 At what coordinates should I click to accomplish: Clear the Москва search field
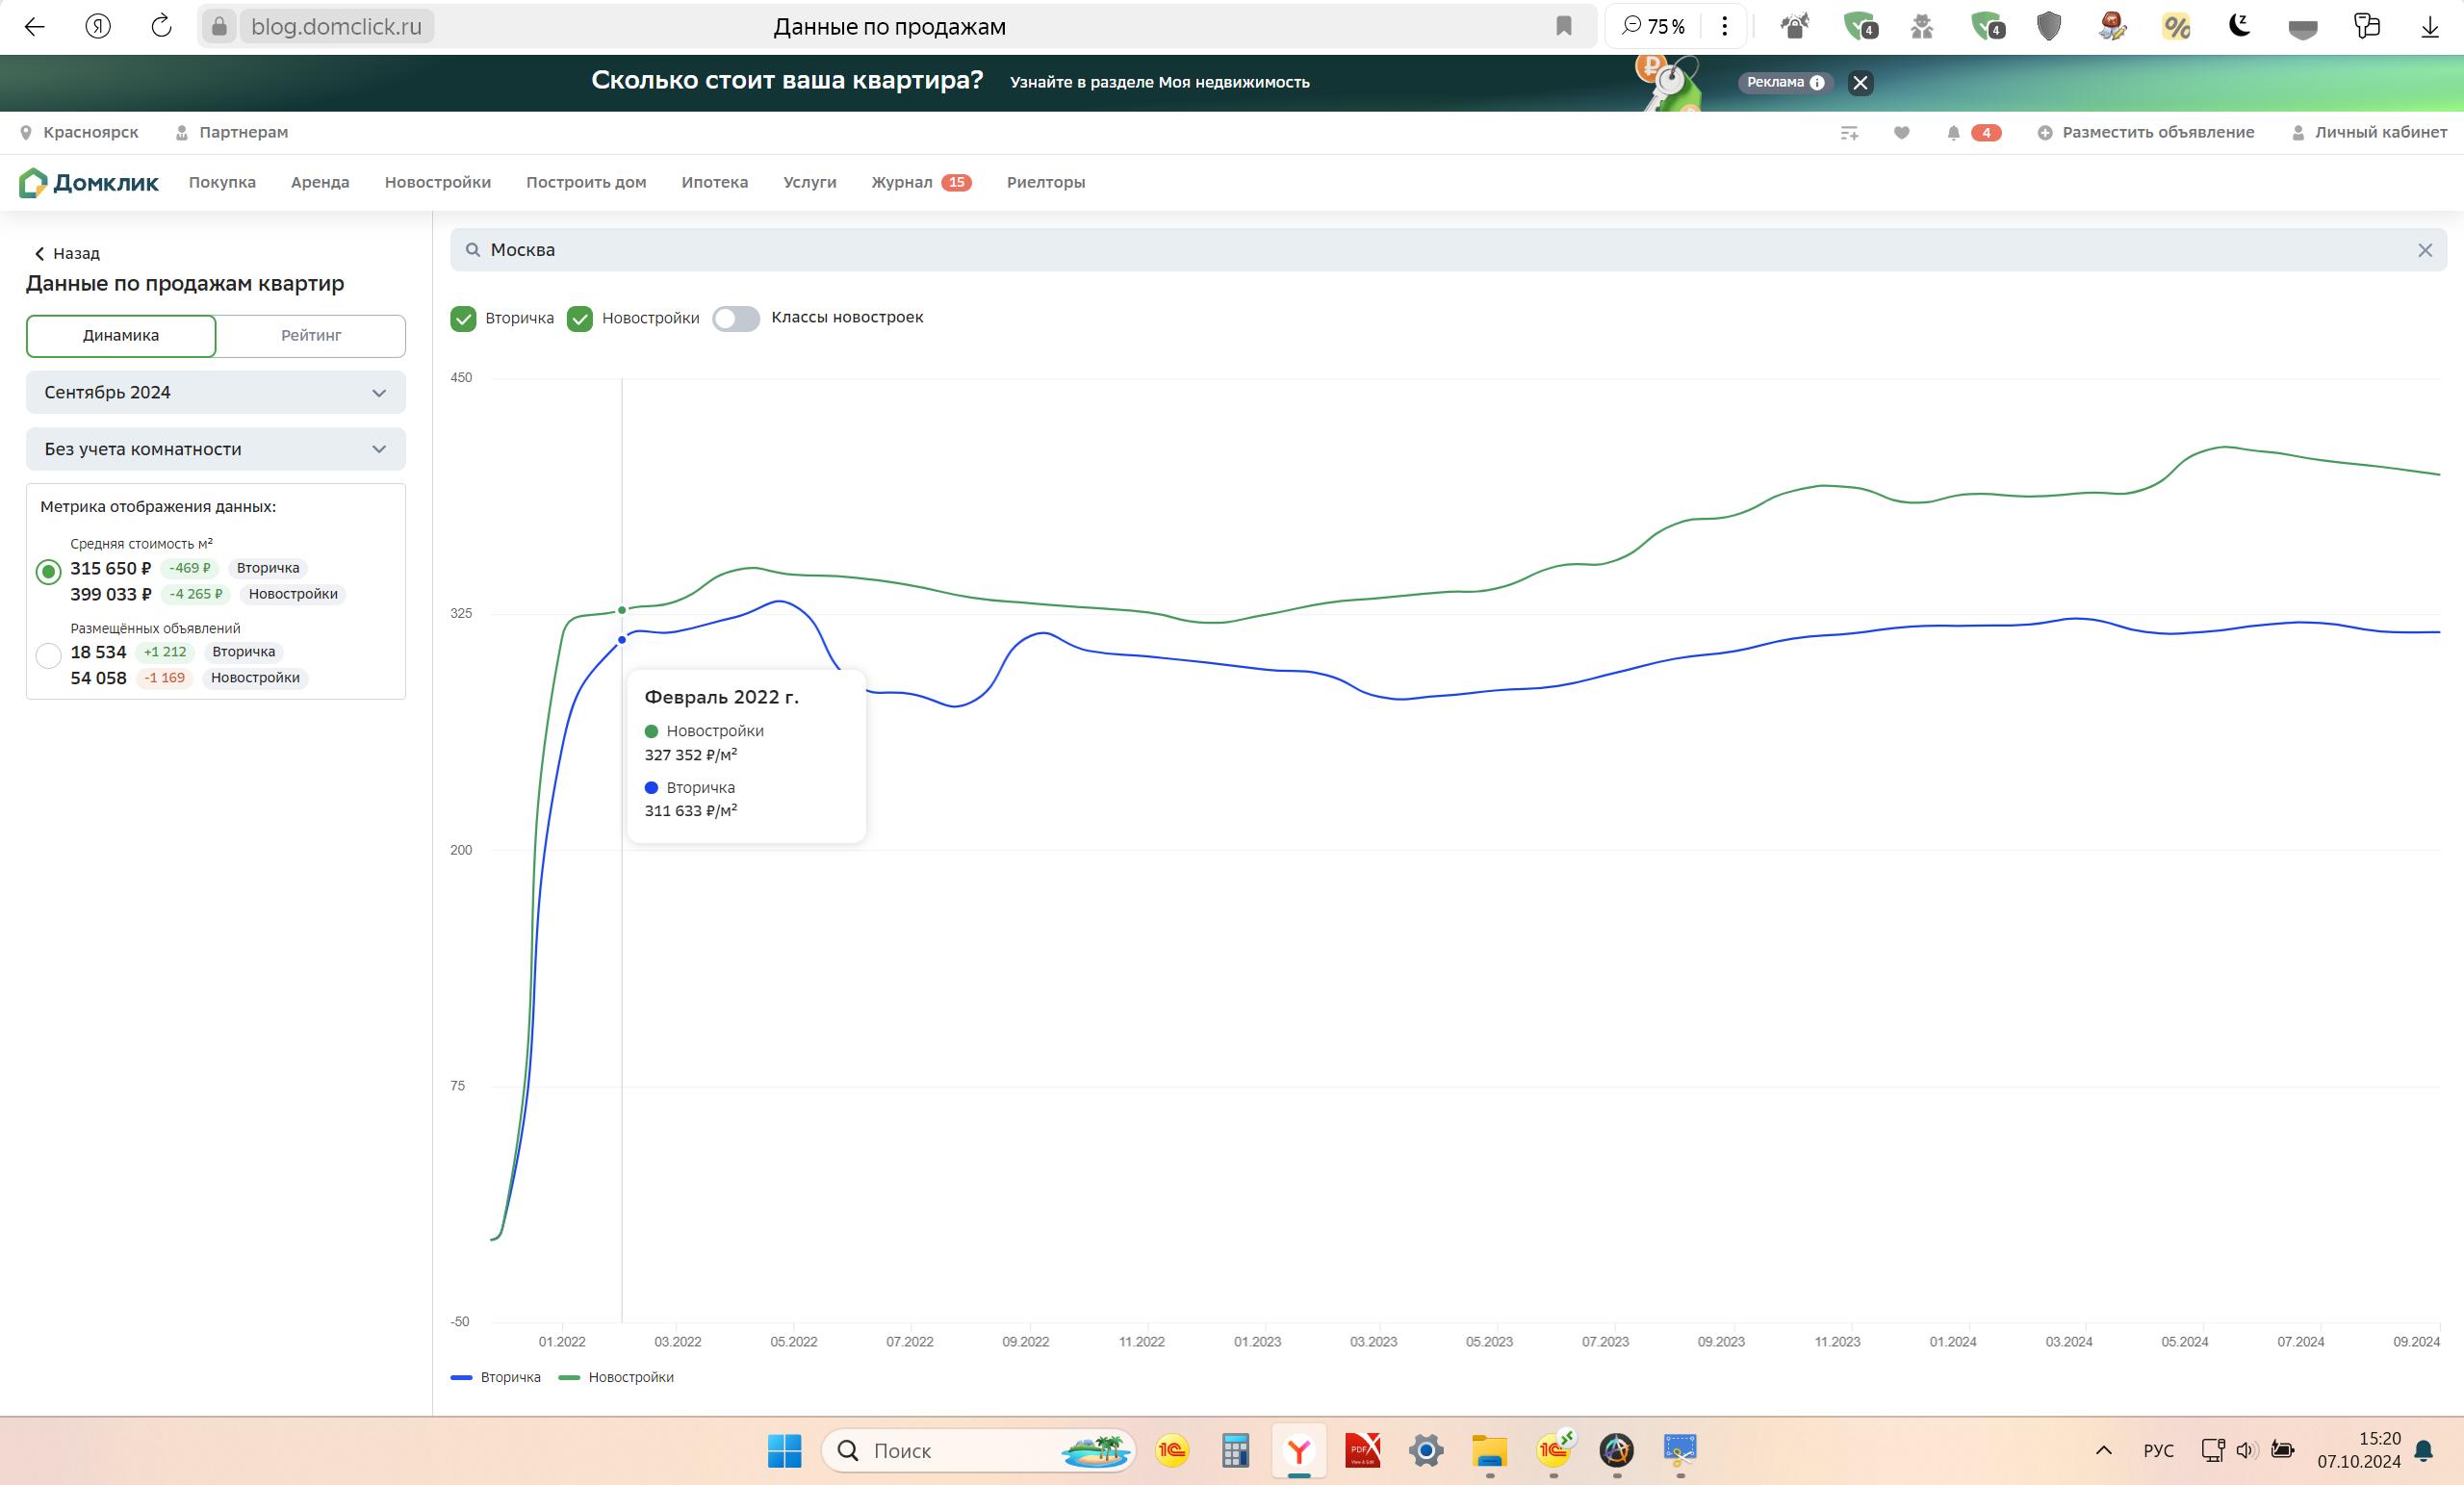(2424, 250)
